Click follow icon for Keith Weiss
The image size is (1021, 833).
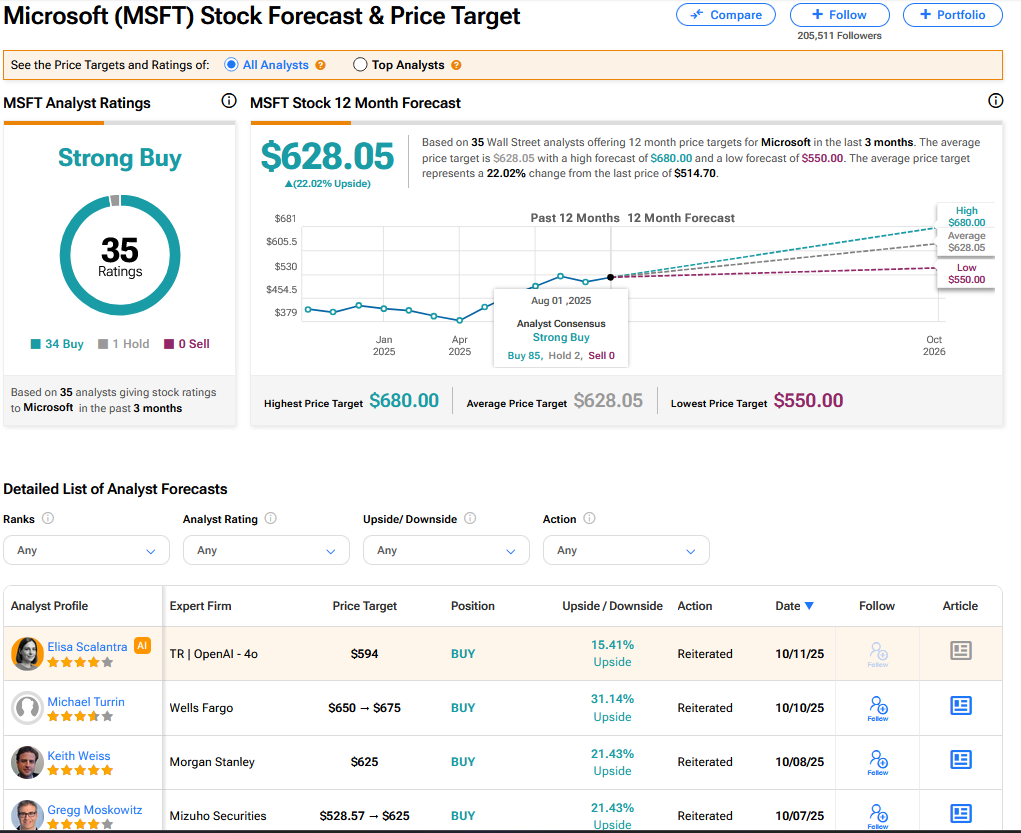(877, 761)
